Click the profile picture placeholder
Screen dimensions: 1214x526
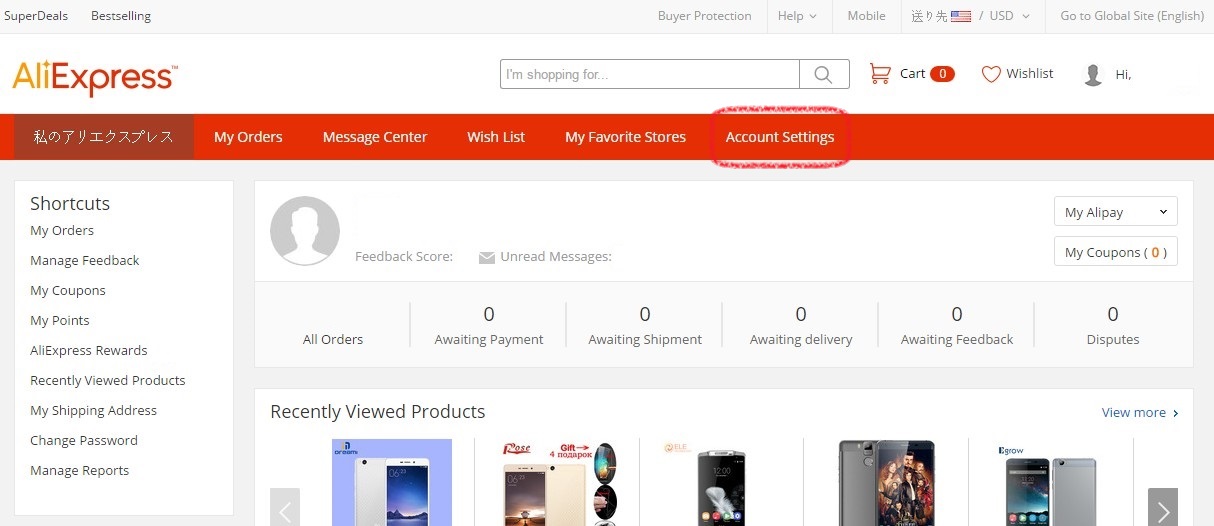(x=305, y=231)
